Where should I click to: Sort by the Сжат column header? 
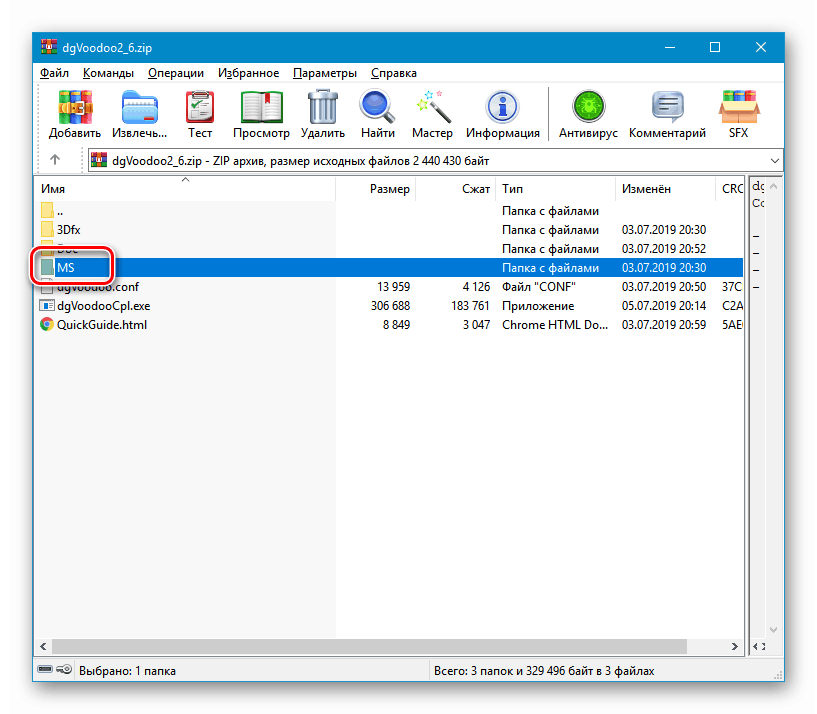point(455,189)
